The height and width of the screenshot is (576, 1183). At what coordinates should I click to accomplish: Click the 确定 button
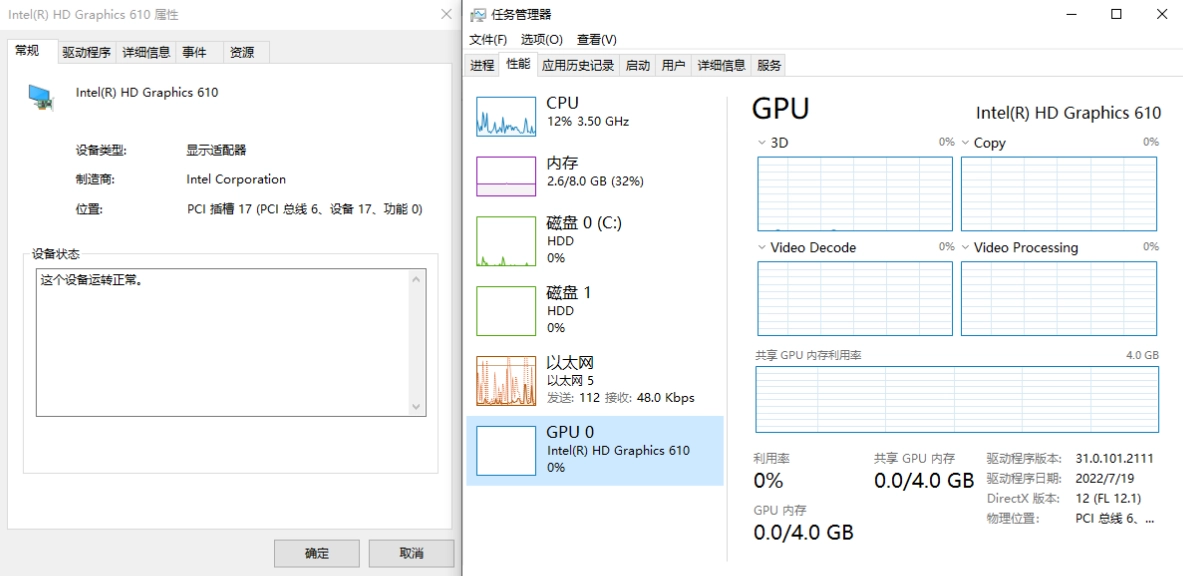click(316, 553)
